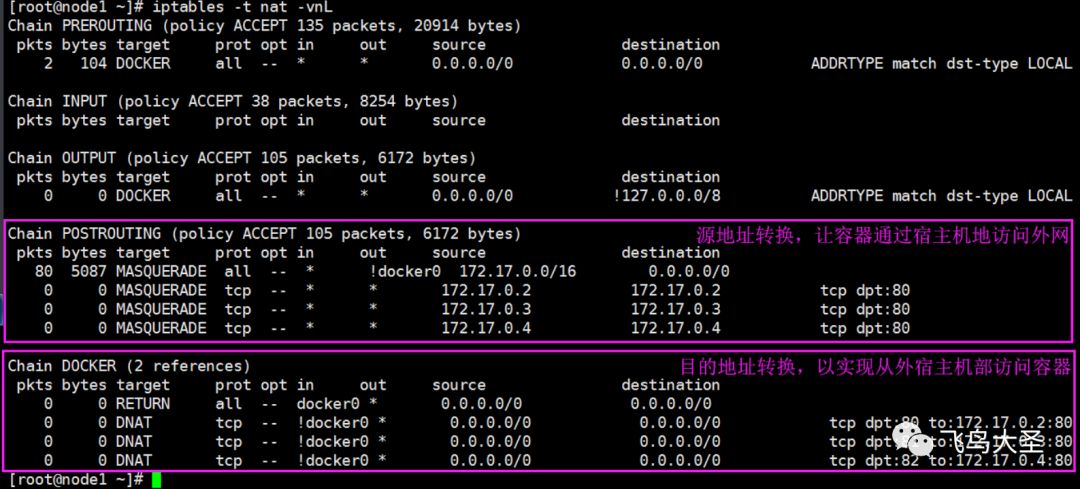The height and width of the screenshot is (489, 1080).
Task: Click the 'ADDRTYPE match dst-type LOCAL' text in PREROUTING row
Action: [942, 63]
